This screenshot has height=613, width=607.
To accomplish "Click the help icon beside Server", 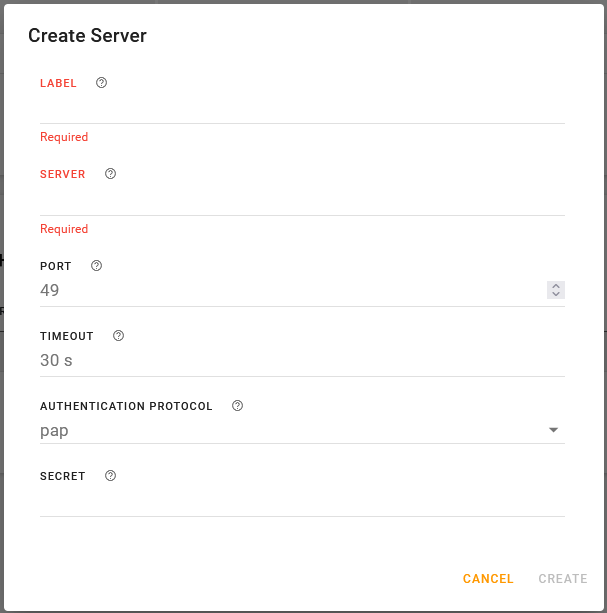I will (x=110, y=173).
